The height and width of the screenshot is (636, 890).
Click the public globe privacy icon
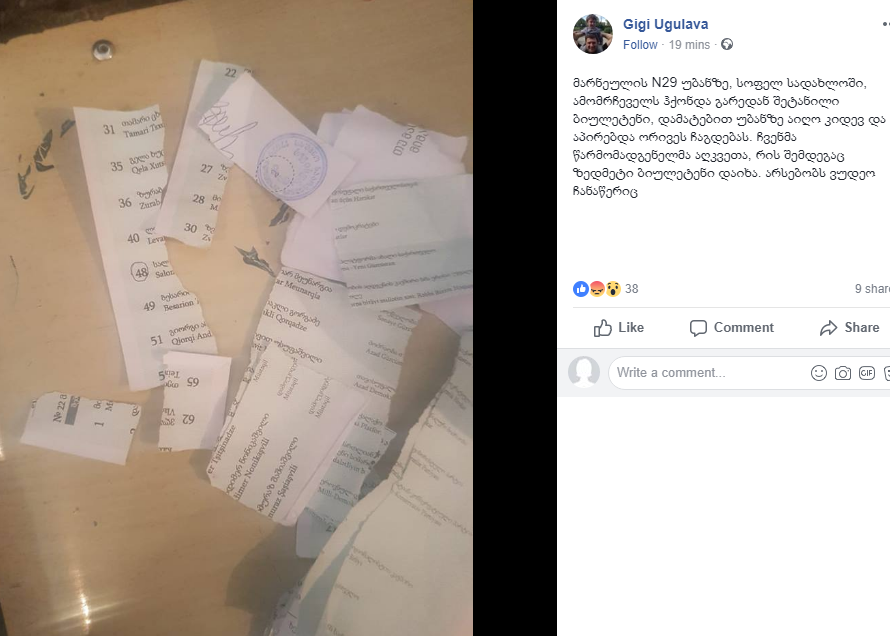click(x=727, y=44)
